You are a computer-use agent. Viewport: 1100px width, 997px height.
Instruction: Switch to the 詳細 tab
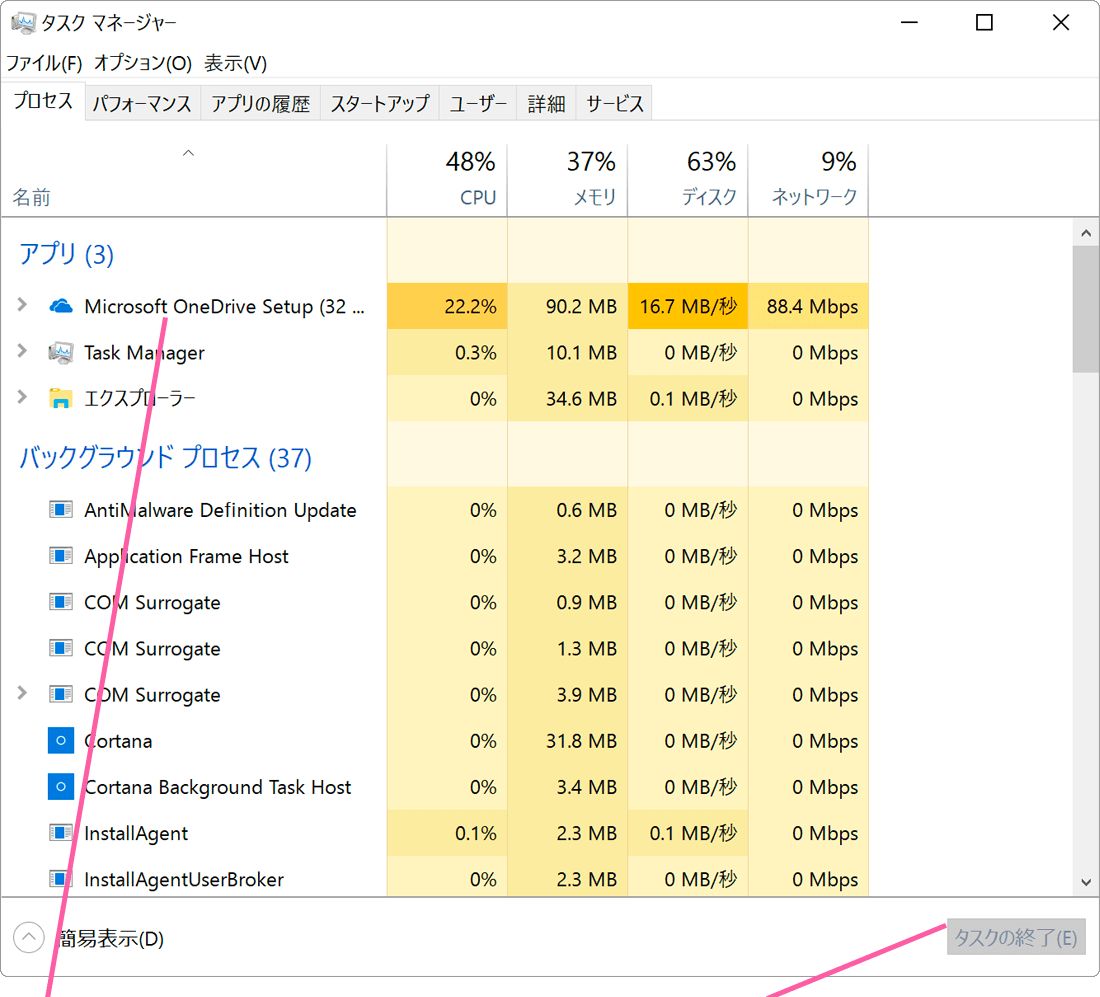(546, 104)
